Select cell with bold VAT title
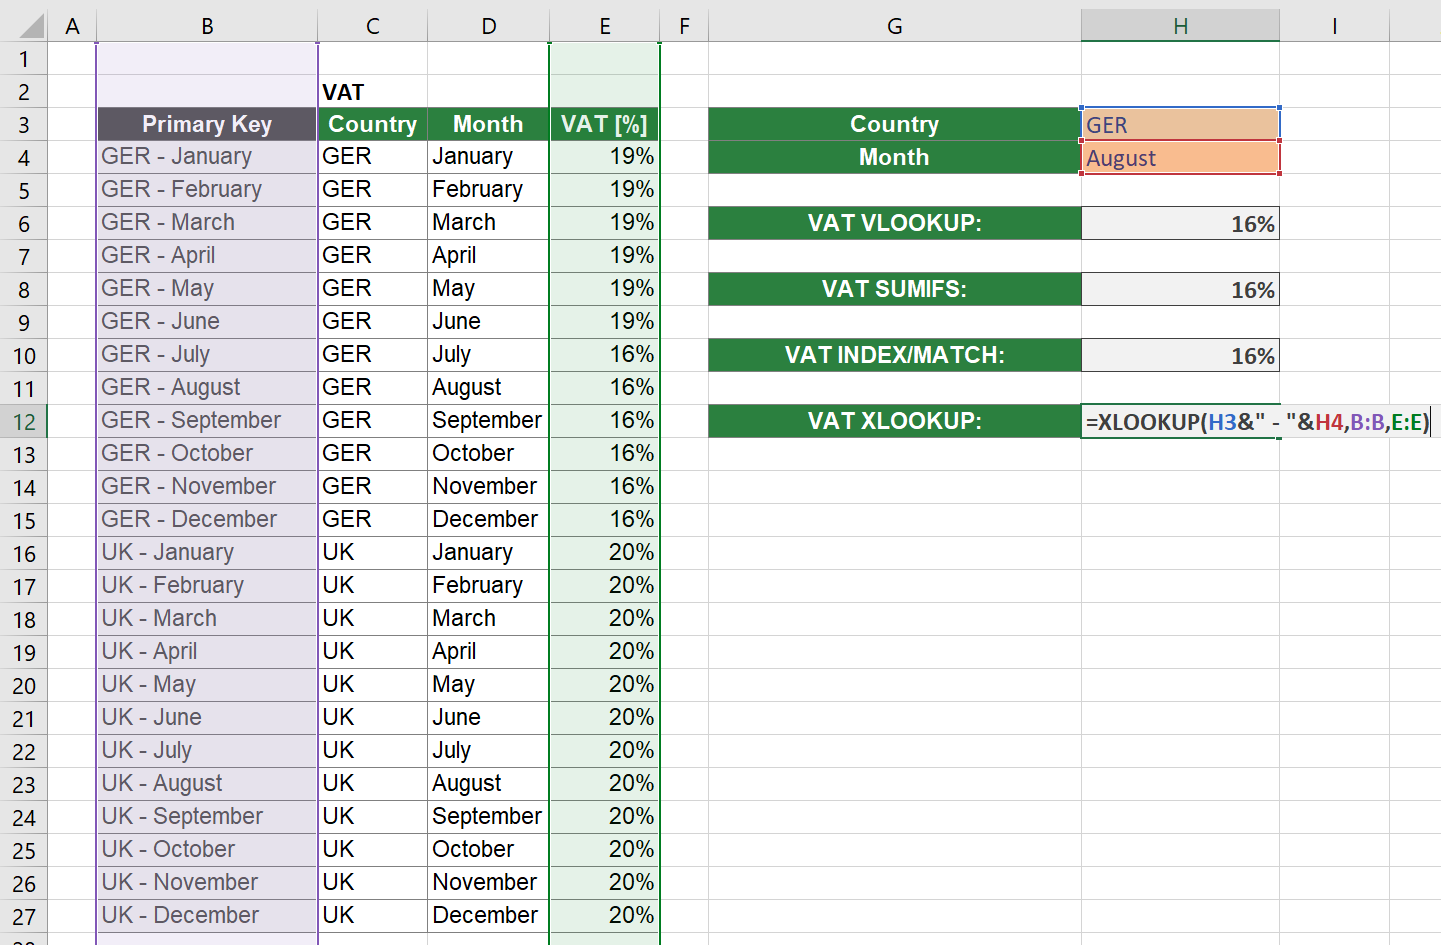 coord(372,92)
